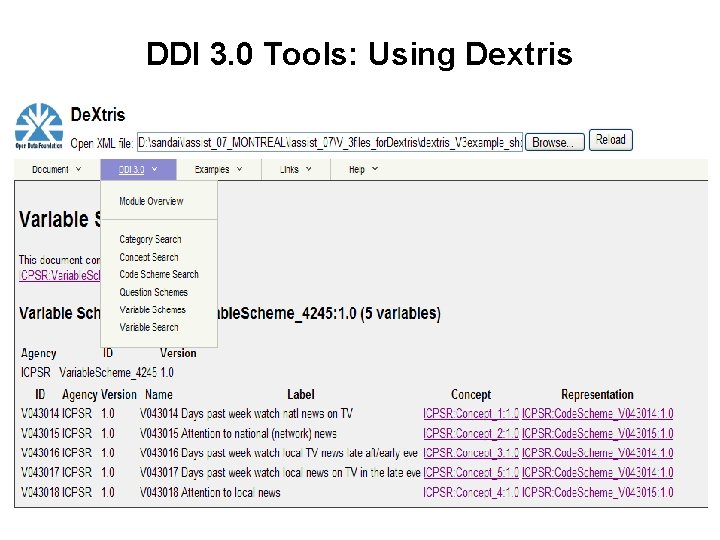The image size is (720, 540).
Task: Expand the Document menu arrow
Action: coord(79,169)
